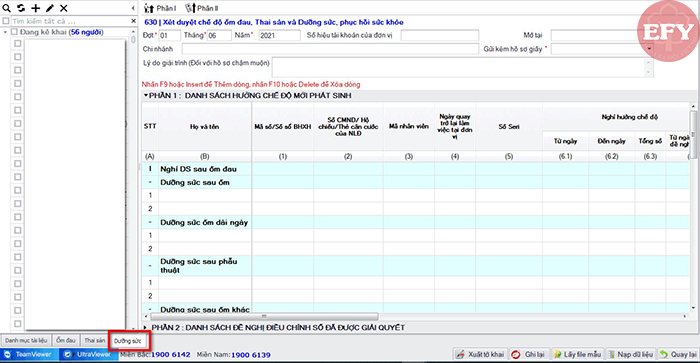
Task: Click the Tổng số column header
Action: click(650, 141)
